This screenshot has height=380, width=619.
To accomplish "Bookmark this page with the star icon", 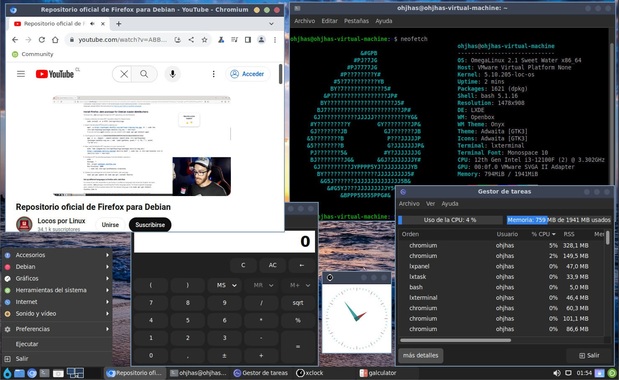I will pos(204,39).
